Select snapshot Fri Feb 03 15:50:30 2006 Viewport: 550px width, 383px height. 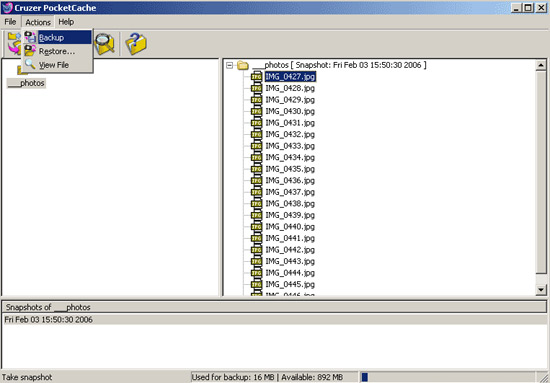click(x=274, y=320)
